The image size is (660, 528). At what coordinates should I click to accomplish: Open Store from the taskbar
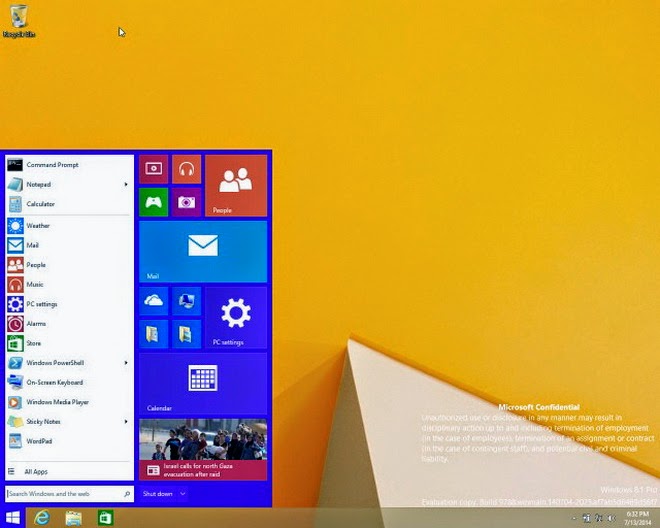click(x=105, y=518)
